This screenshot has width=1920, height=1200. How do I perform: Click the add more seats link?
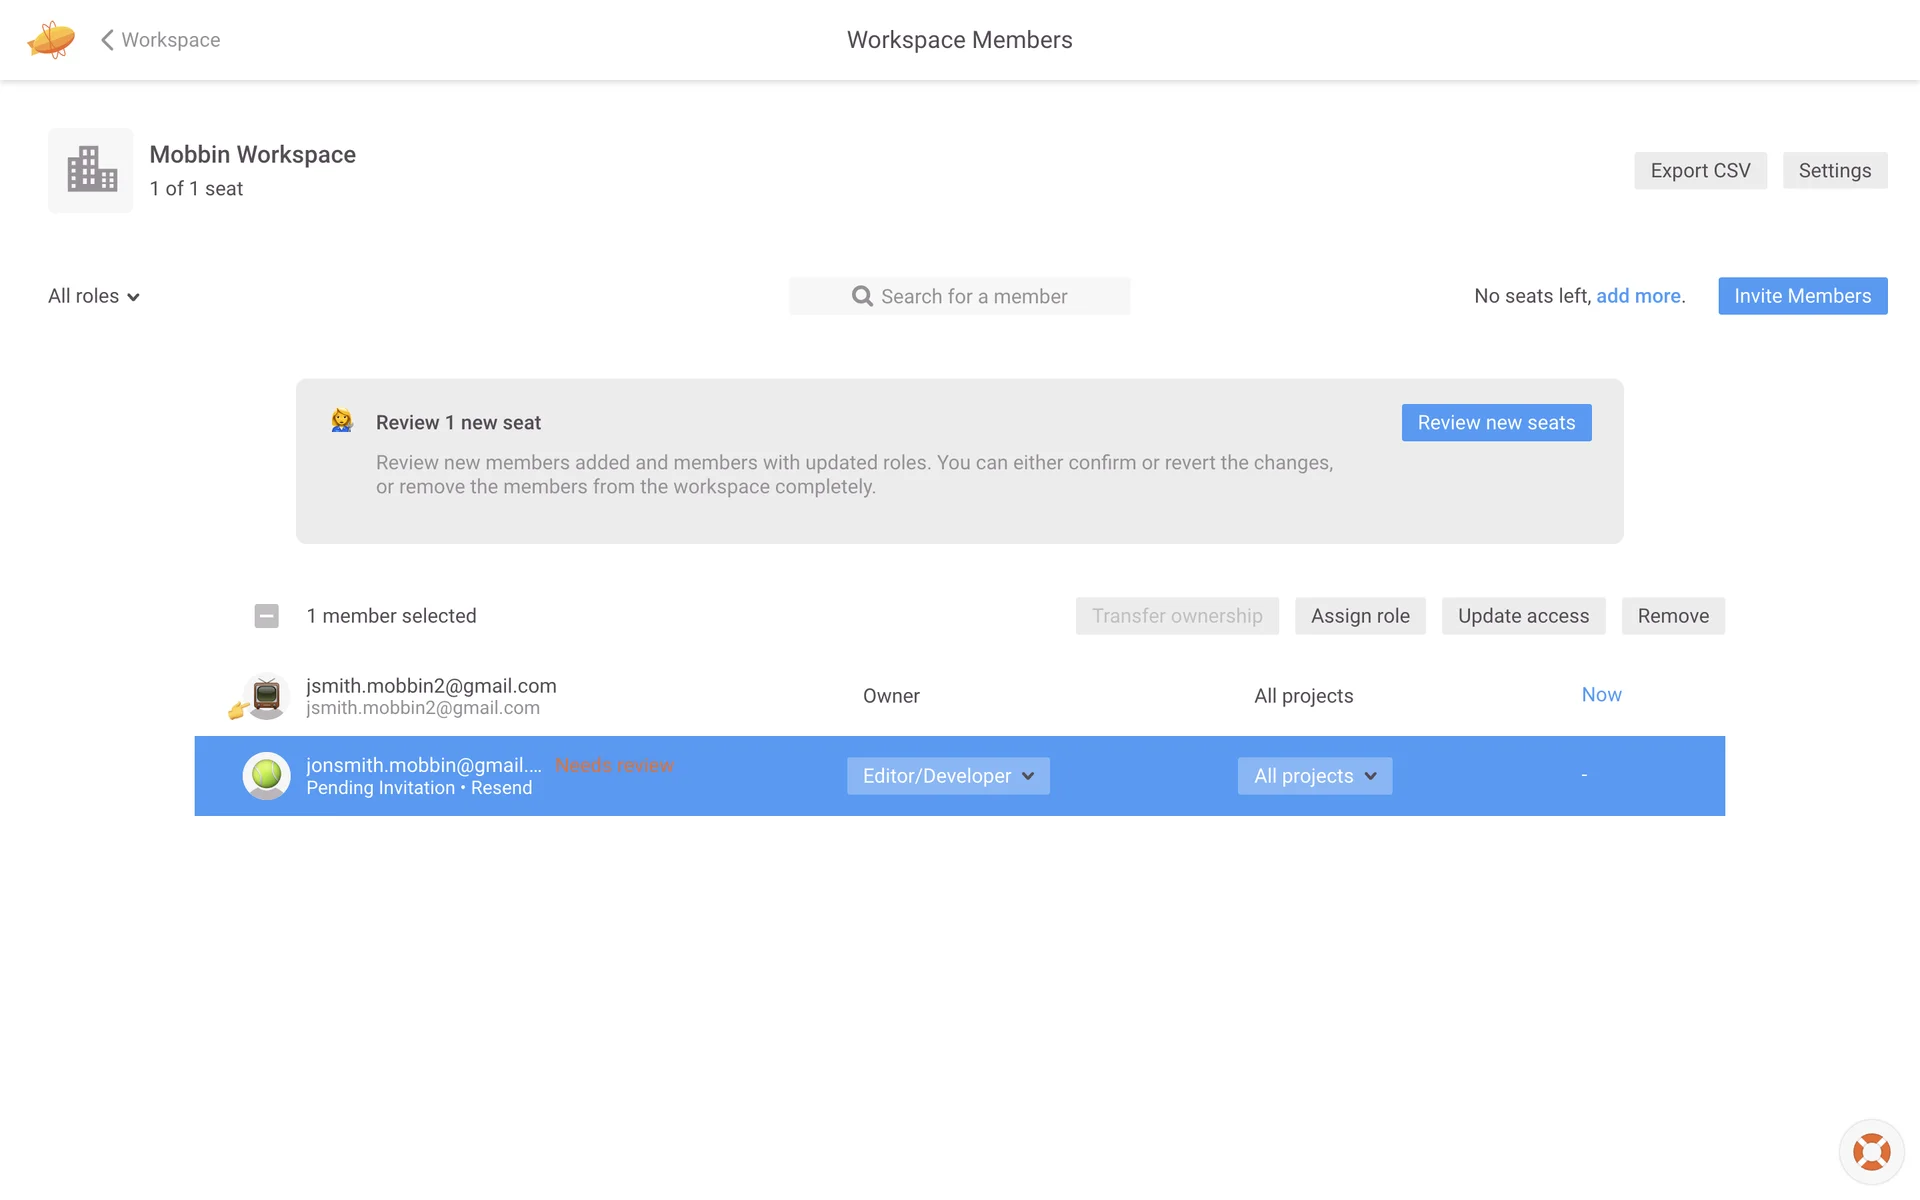point(1638,296)
